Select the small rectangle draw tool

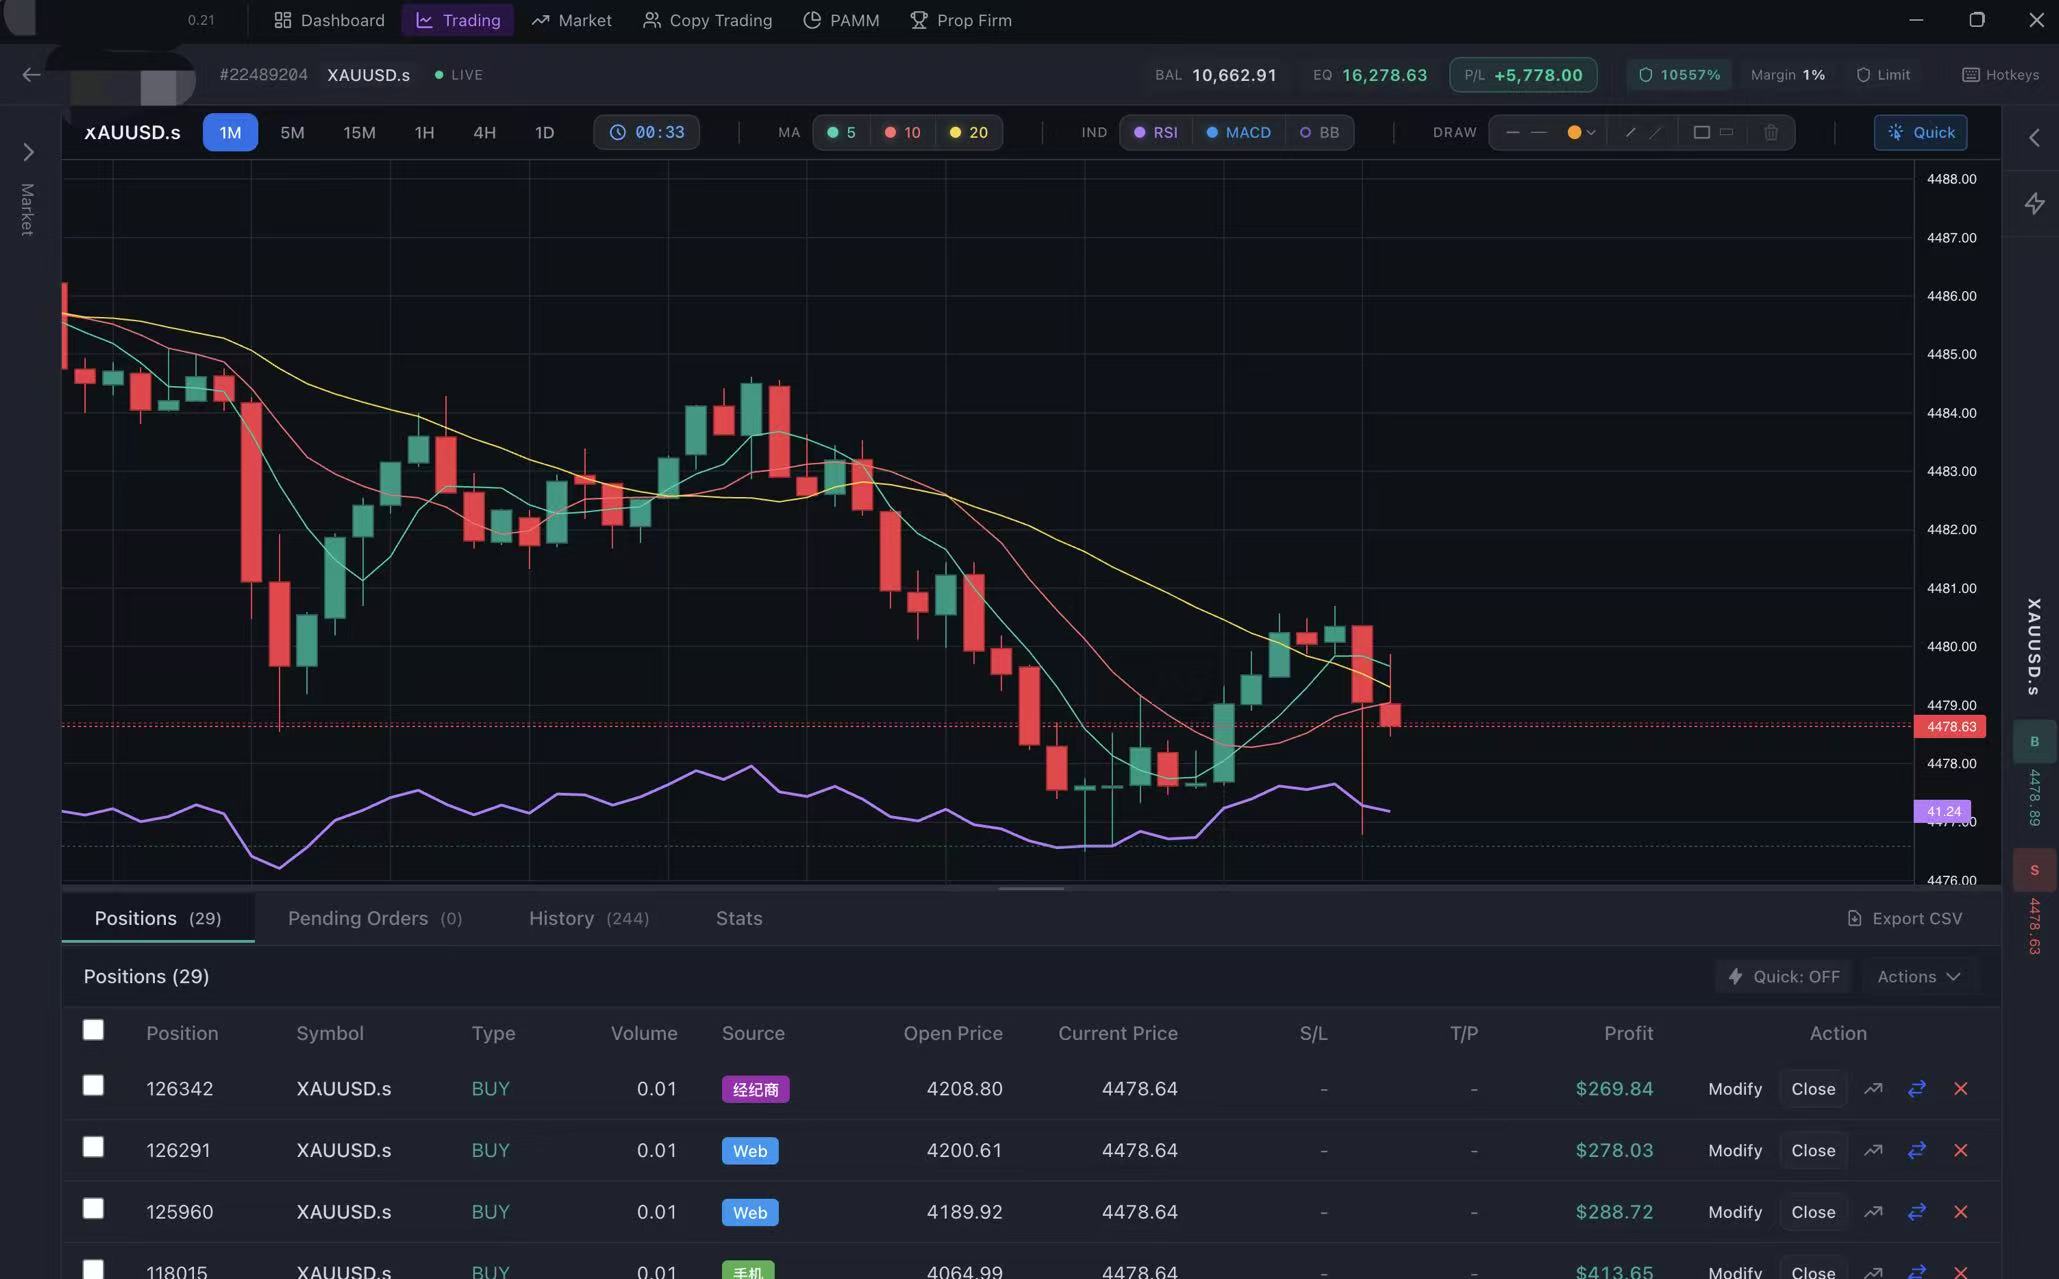pos(1726,132)
